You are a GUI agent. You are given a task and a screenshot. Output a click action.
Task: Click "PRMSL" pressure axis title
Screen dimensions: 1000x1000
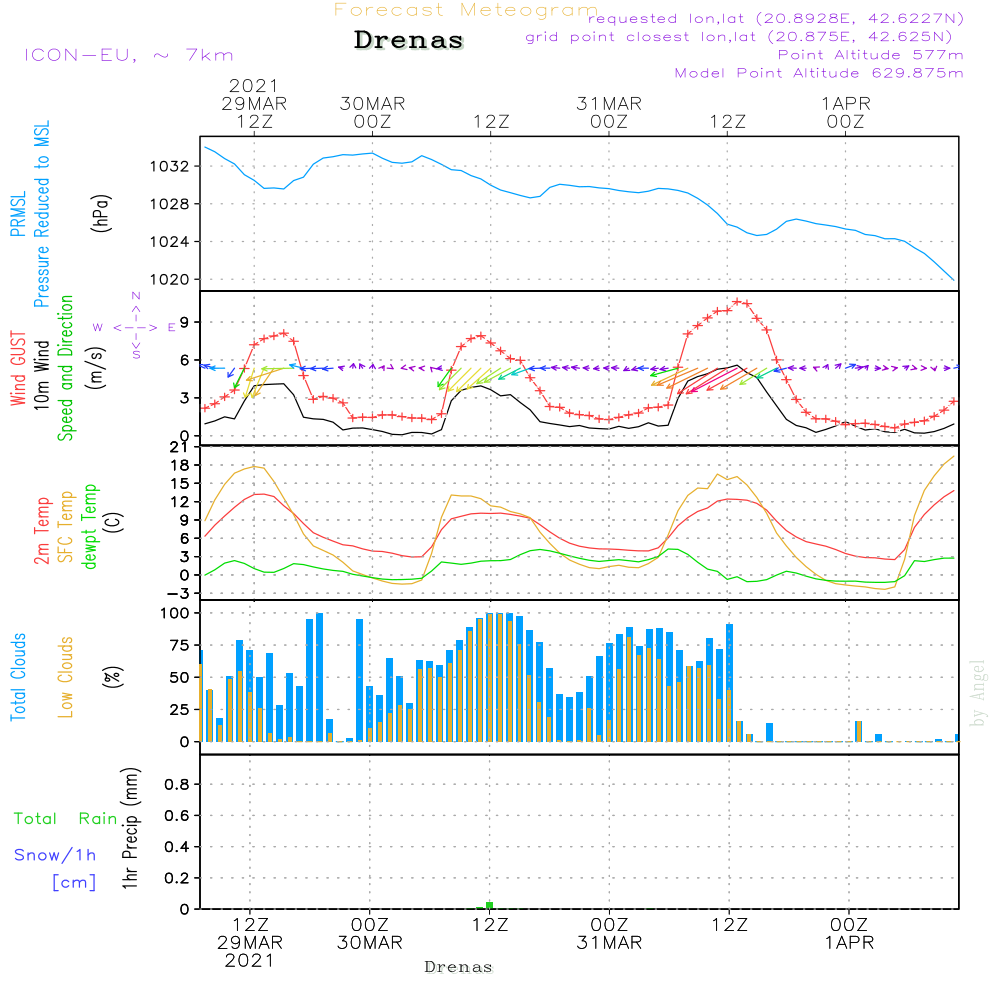click(x=18, y=213)
